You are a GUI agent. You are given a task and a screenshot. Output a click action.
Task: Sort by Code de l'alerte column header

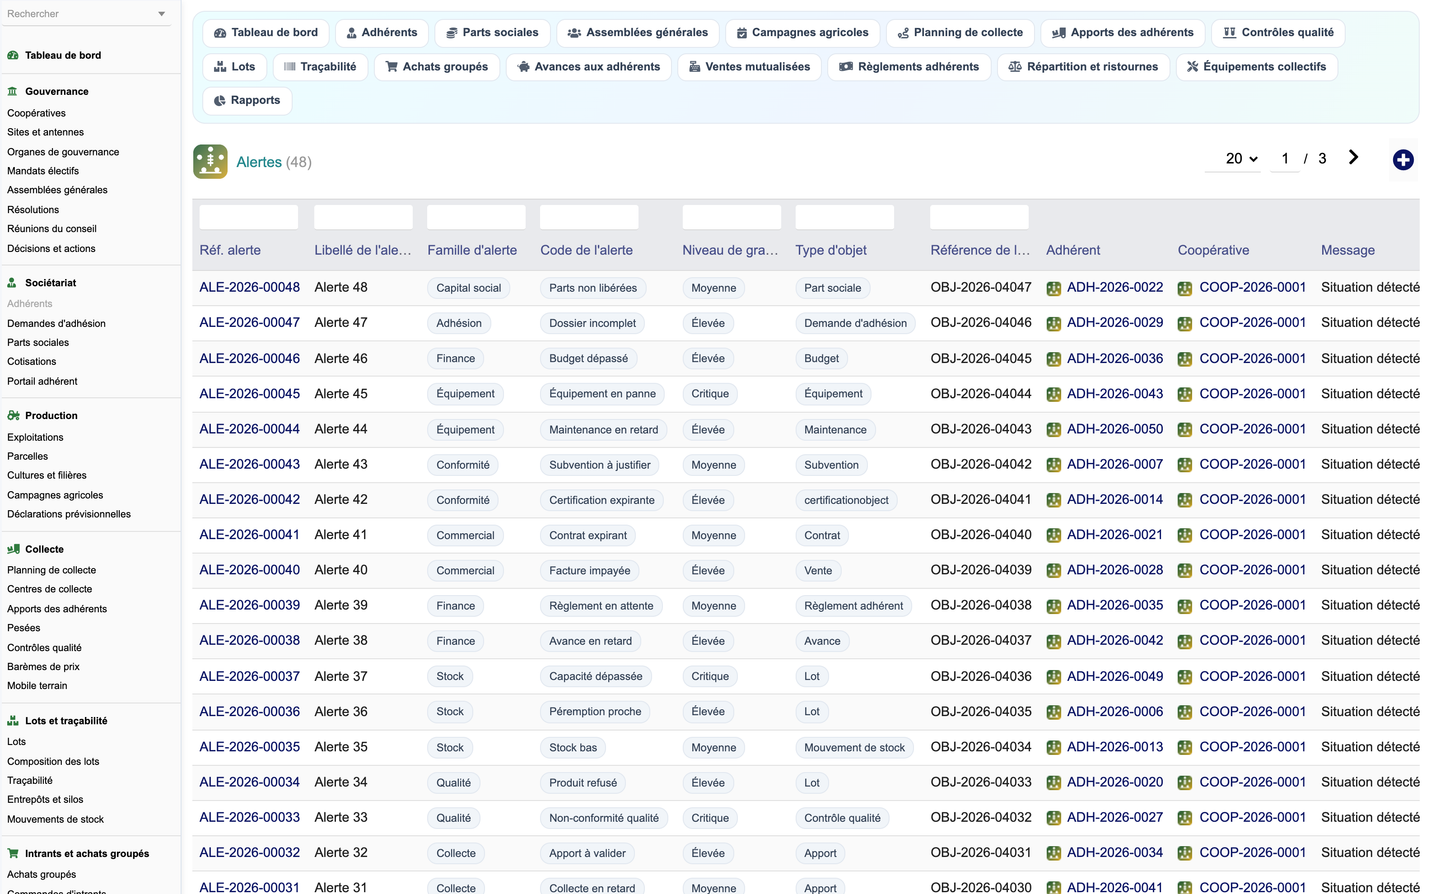point(586,250)
